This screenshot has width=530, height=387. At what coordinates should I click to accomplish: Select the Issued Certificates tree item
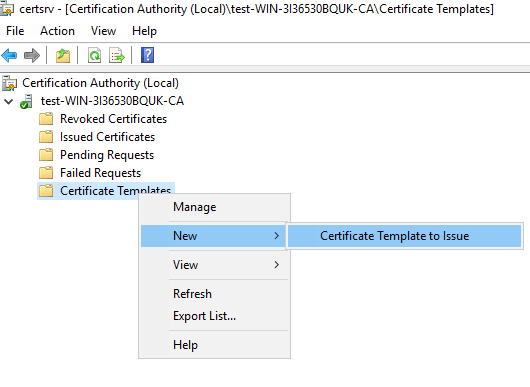pyautogui.click(x=107, y=137)
